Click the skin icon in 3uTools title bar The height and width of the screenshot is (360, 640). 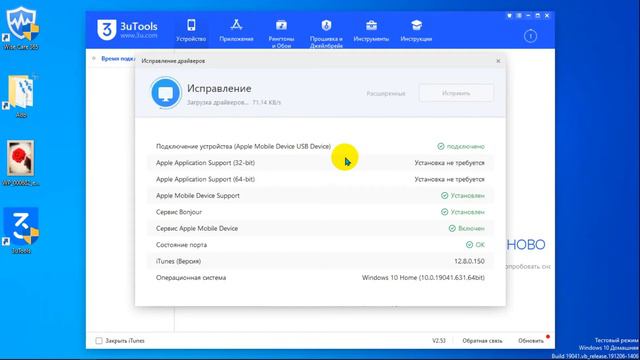tap(509, 16)
